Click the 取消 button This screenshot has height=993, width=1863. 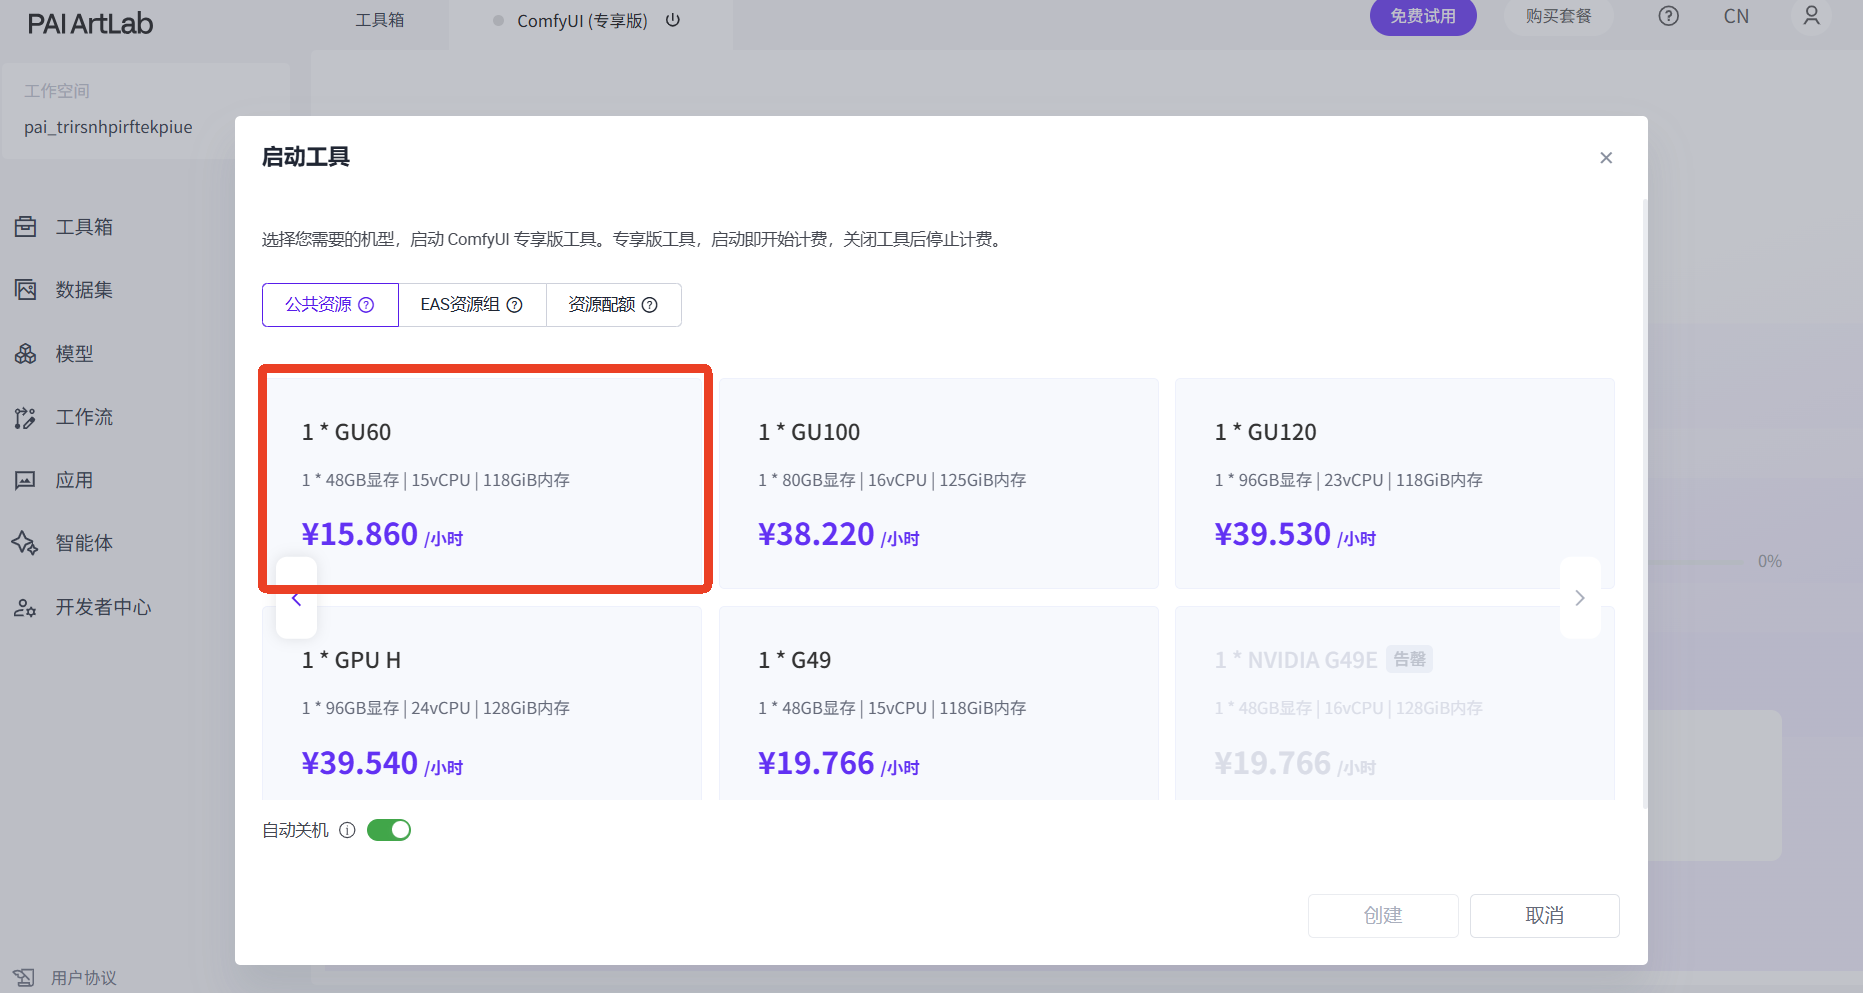(x=1545, y=916)
